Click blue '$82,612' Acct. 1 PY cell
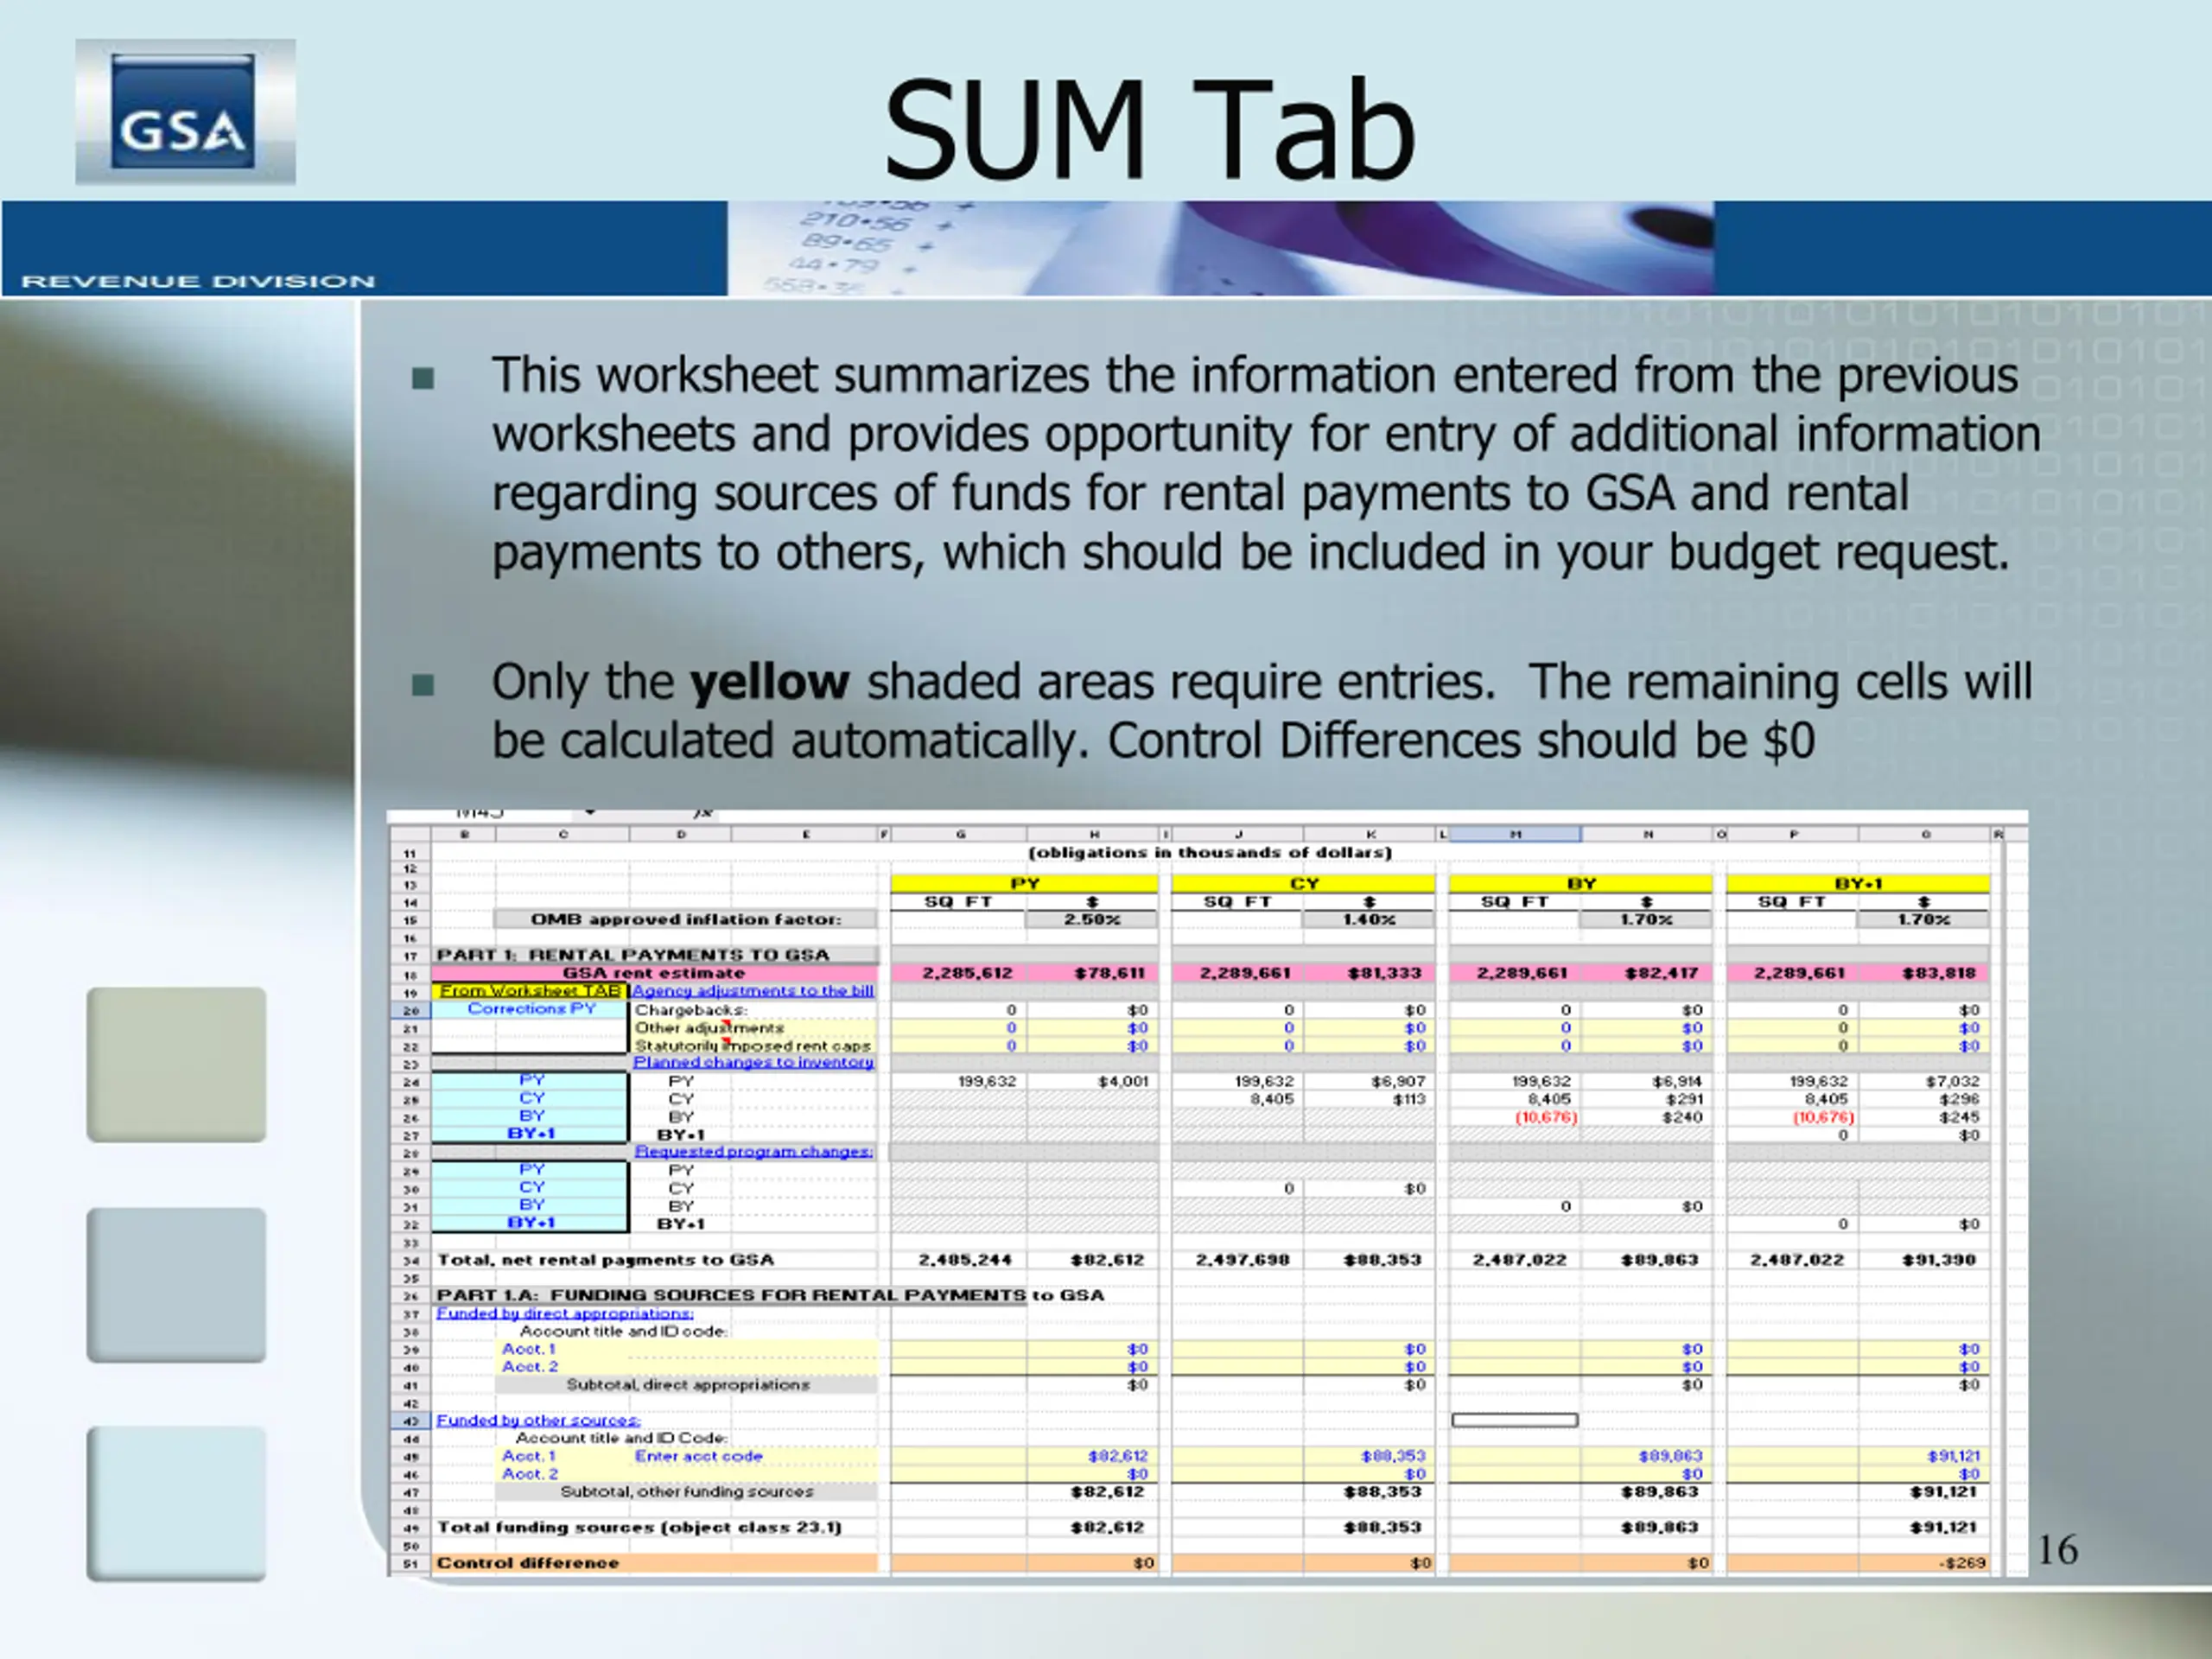 click(1092, 1456)
